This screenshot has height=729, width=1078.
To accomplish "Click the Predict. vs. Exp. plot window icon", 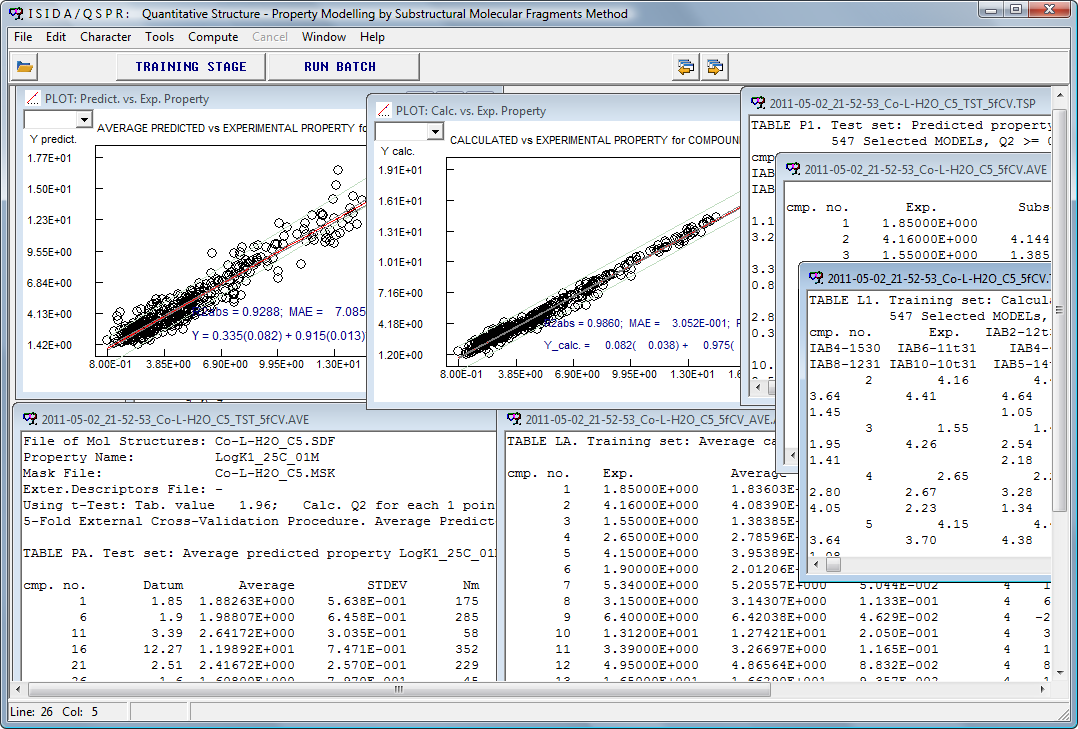I will point(33,99).
